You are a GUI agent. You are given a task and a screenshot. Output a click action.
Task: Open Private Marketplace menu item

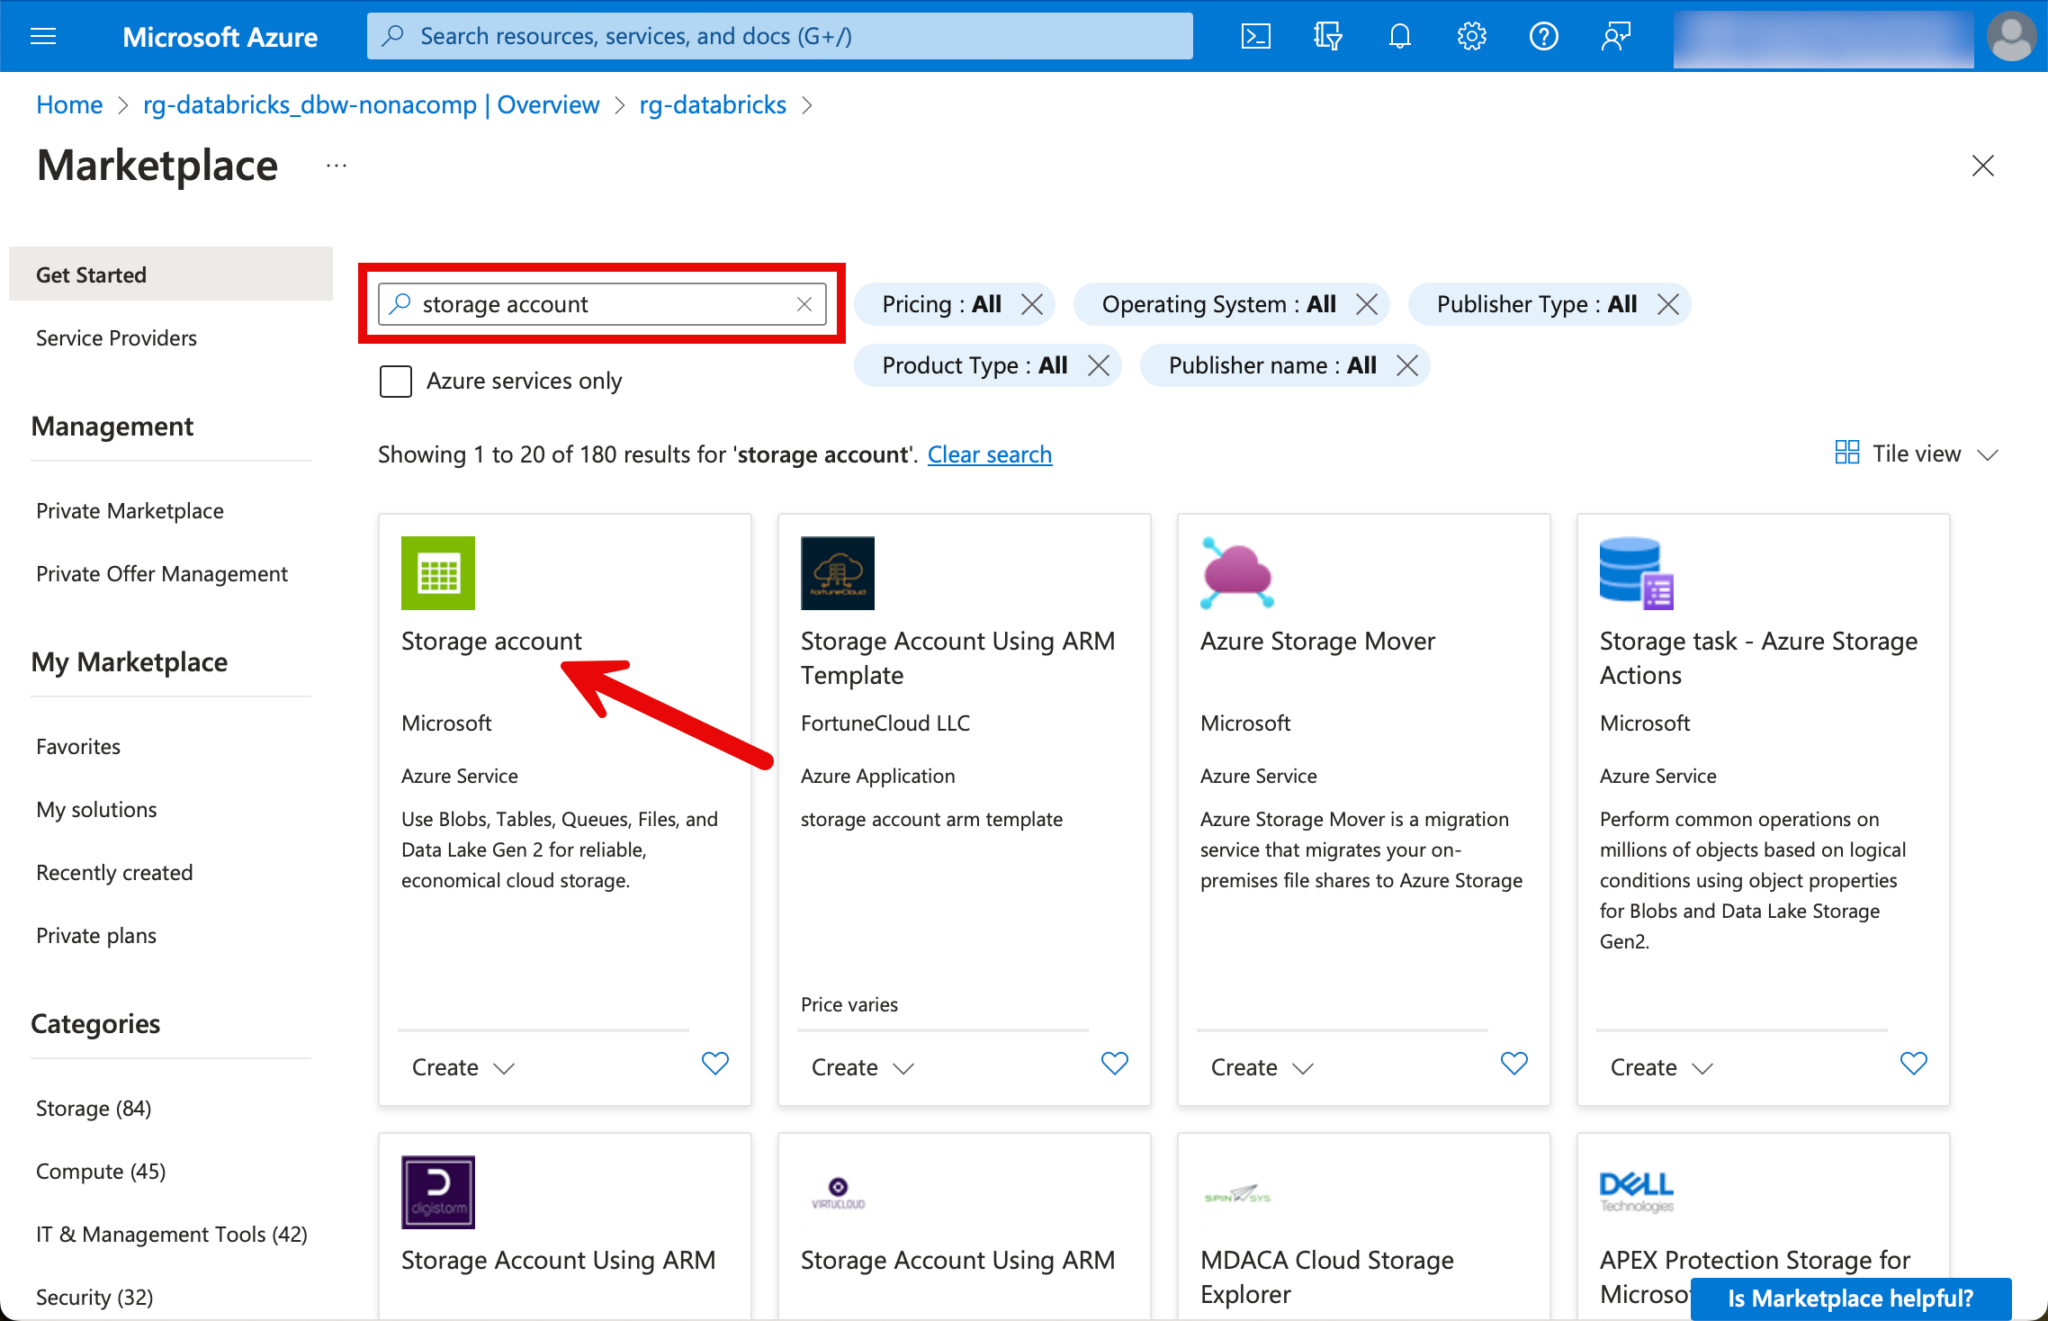pos(130,511)
